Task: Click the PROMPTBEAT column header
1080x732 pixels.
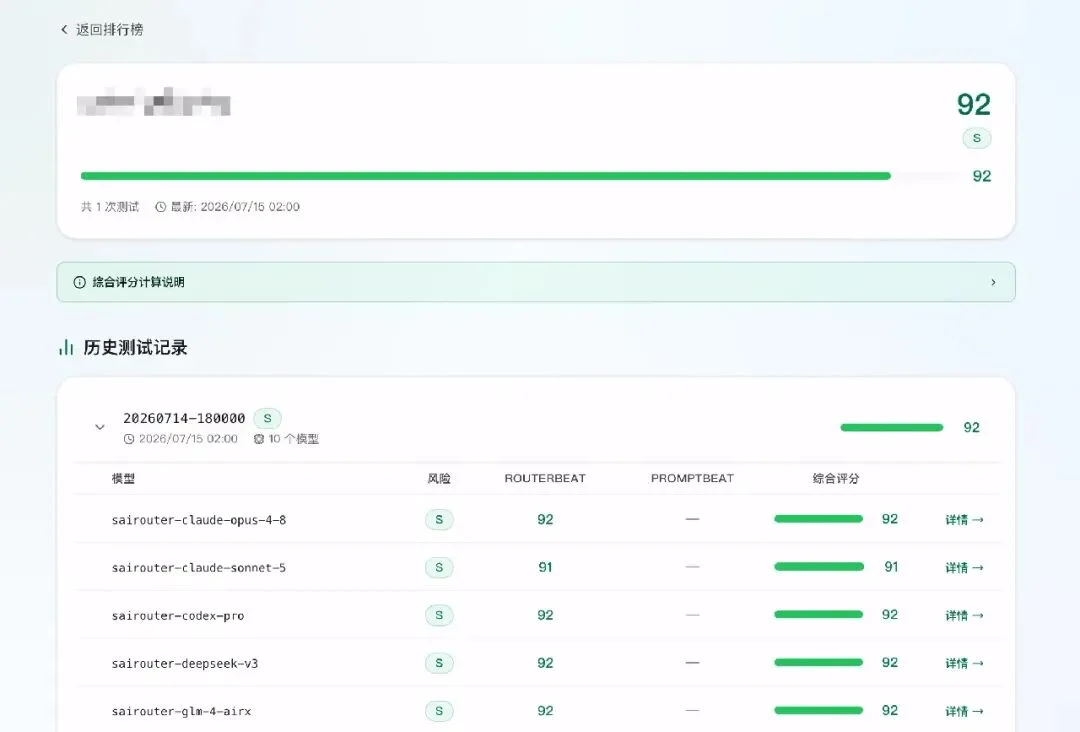Action: pyautogui.click(x=692, y=479)
